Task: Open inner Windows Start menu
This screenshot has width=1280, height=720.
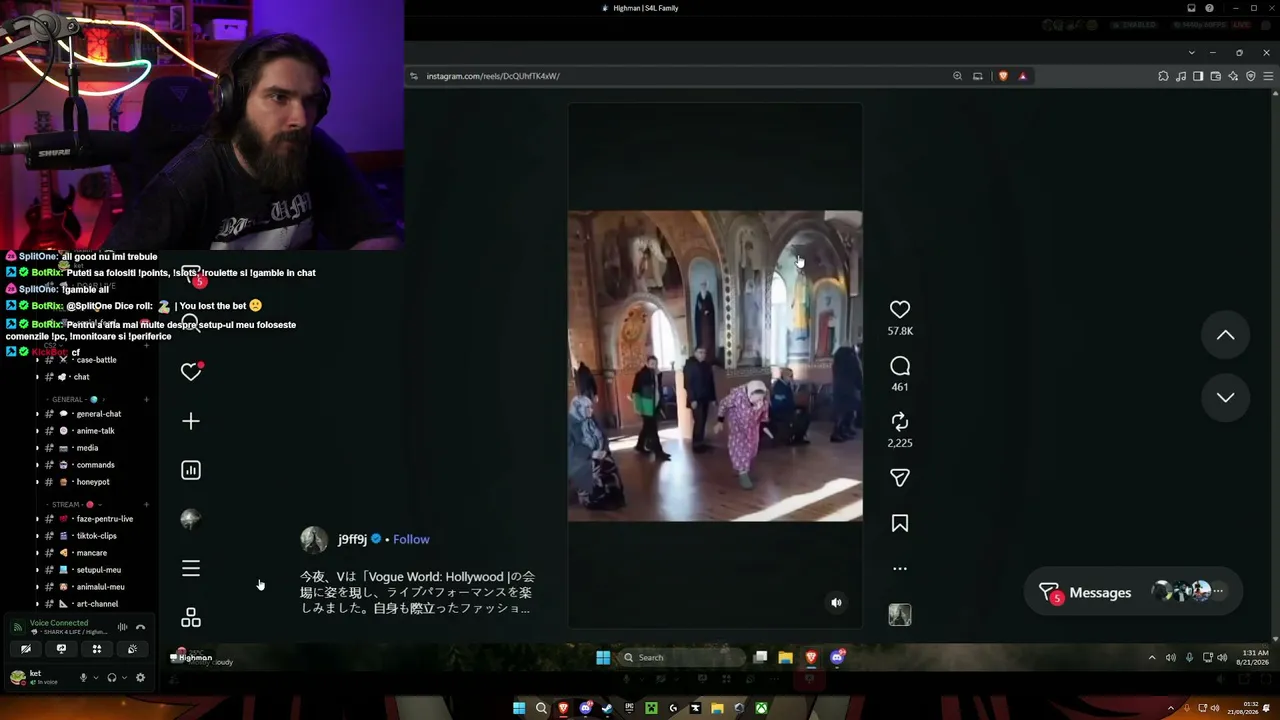Action: (x=603, y=657)
